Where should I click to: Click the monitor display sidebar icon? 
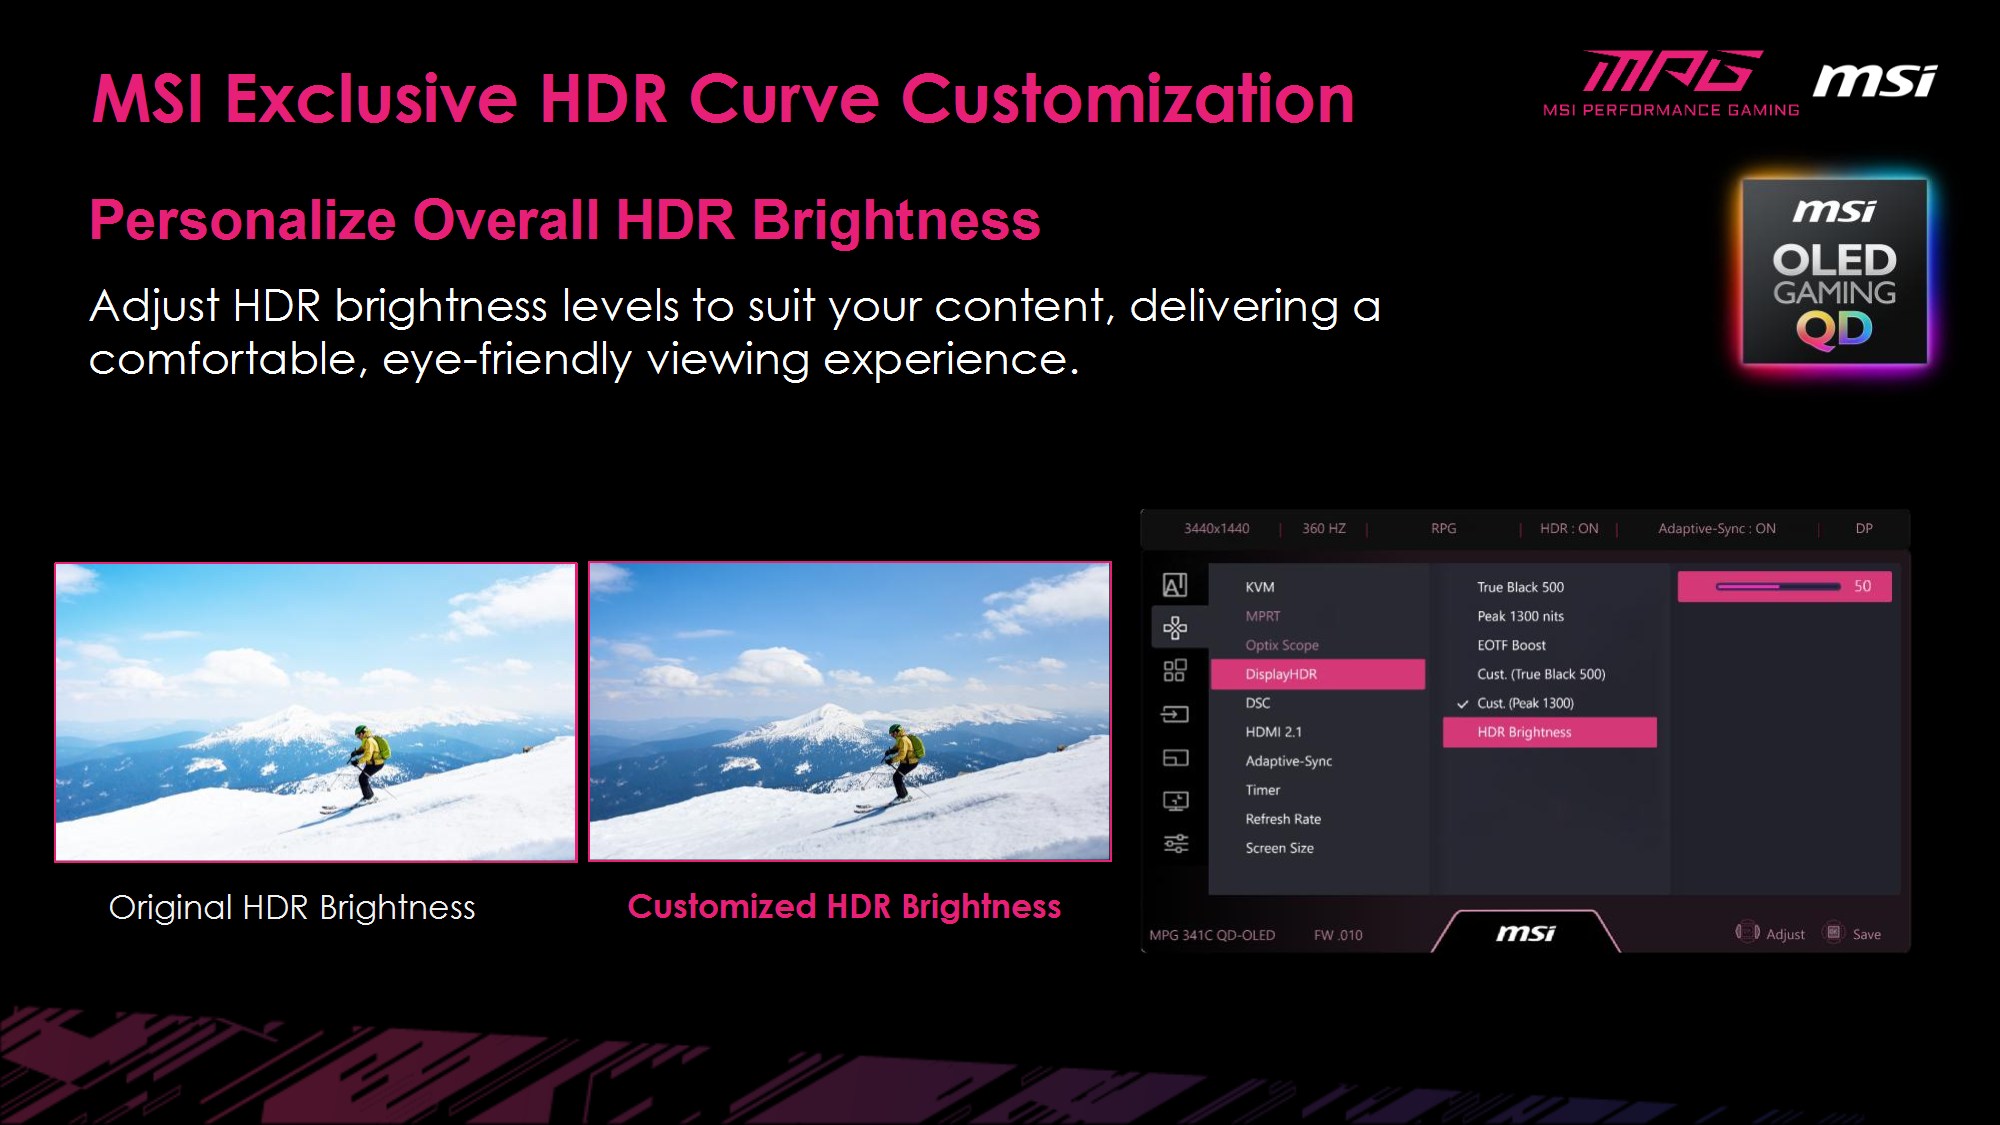click(x=1175, y=801)
